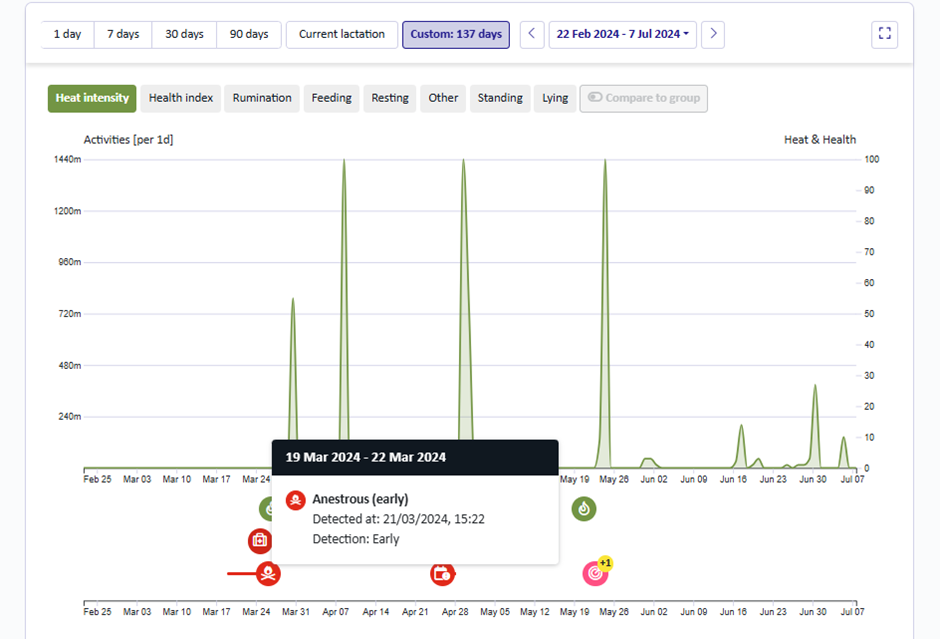Select the heat drop icon near May 19
Viewport: 940px width, 639px height.
[584, 509]
